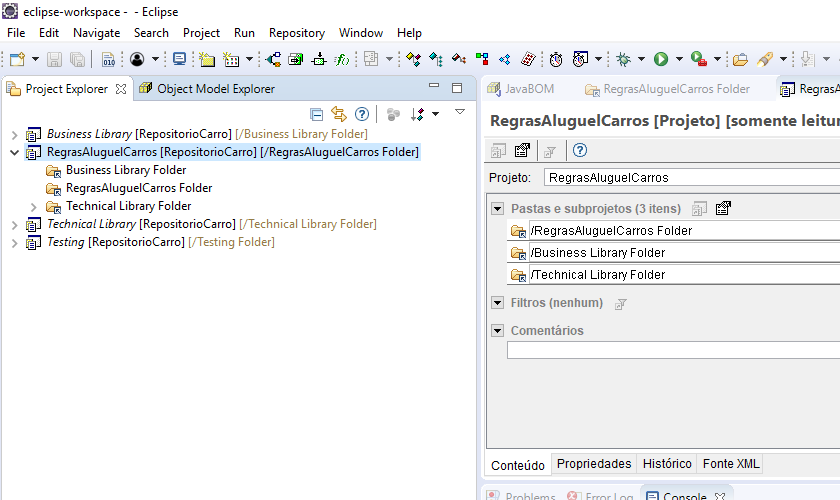The height and width of the screenshot is (500, 840).
Task: Toggle Link with Editor in Project Explorer
Action: (x=339, y=114)
